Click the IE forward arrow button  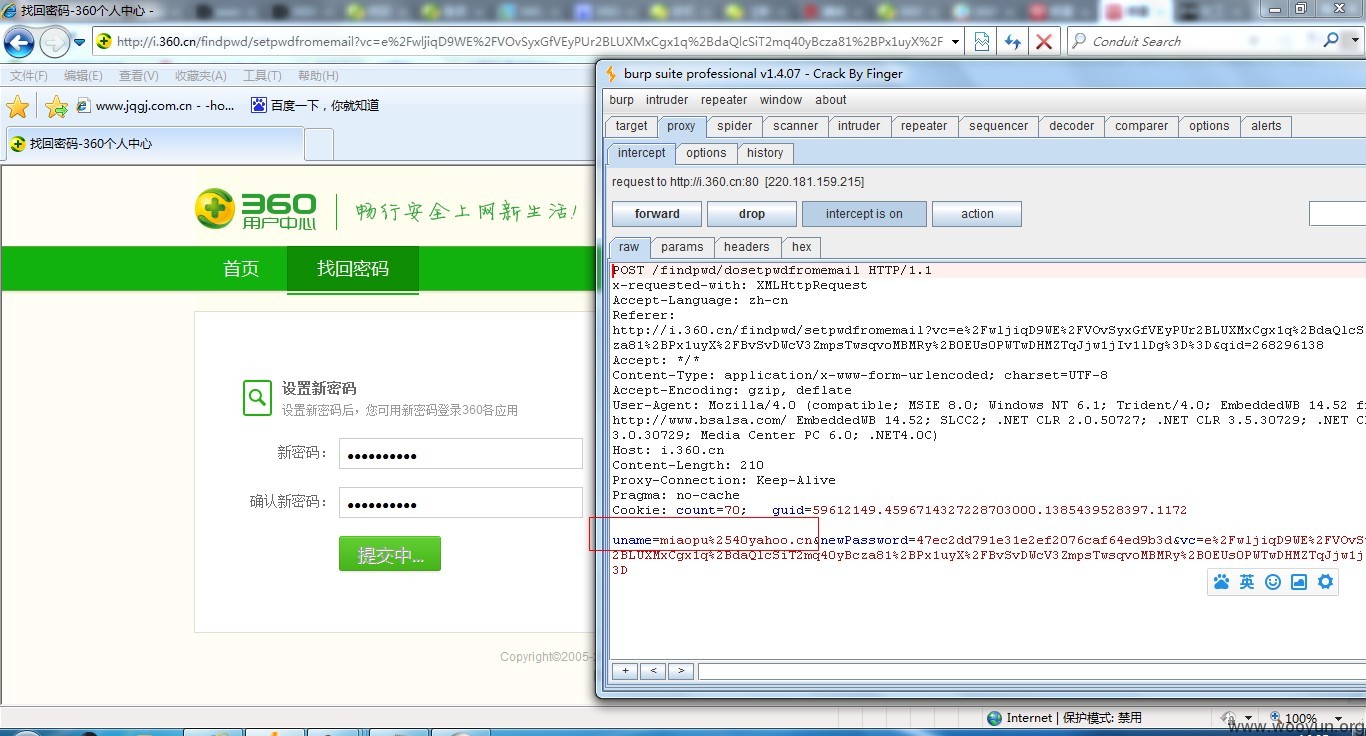(x=54, y=42)
